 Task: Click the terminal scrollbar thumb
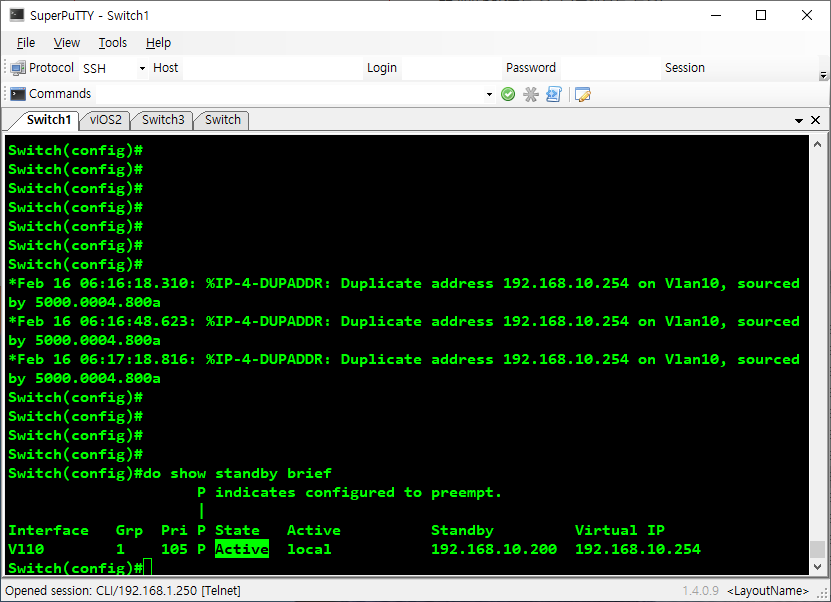(x=817, y=549)
